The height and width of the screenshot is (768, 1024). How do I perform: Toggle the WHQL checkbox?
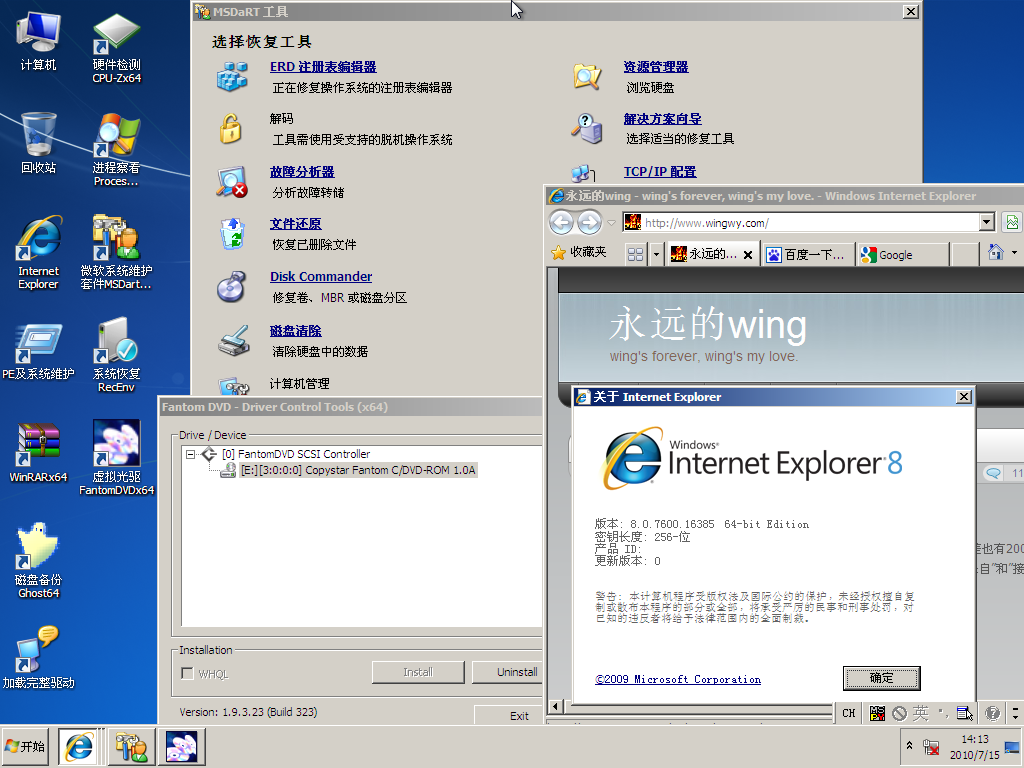coord(187,673)
